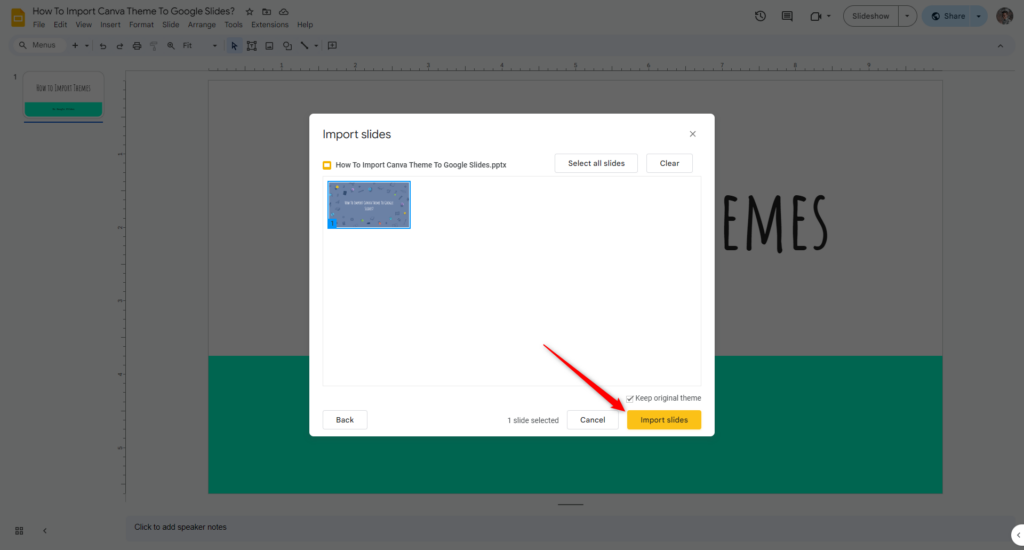Toggle Keep original theme checkbox
This screenshot has width=1024, height=550.
point(630,398)
